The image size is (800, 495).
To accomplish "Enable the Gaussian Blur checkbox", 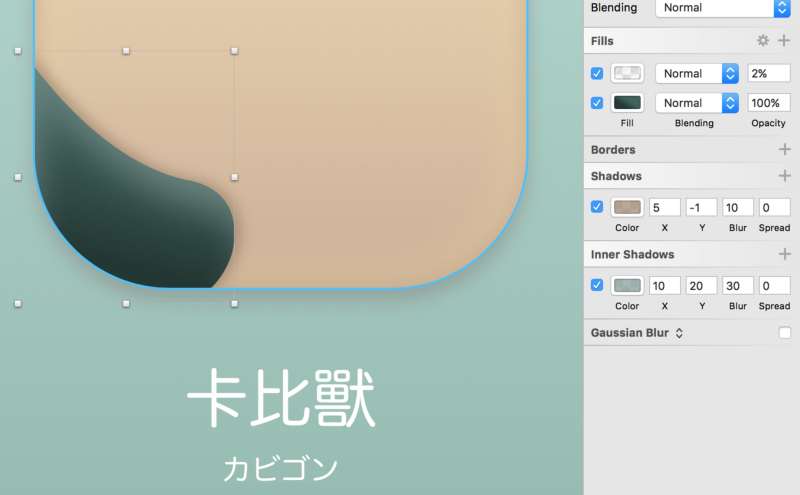I will pyautogui.click(x=785, y=333).
